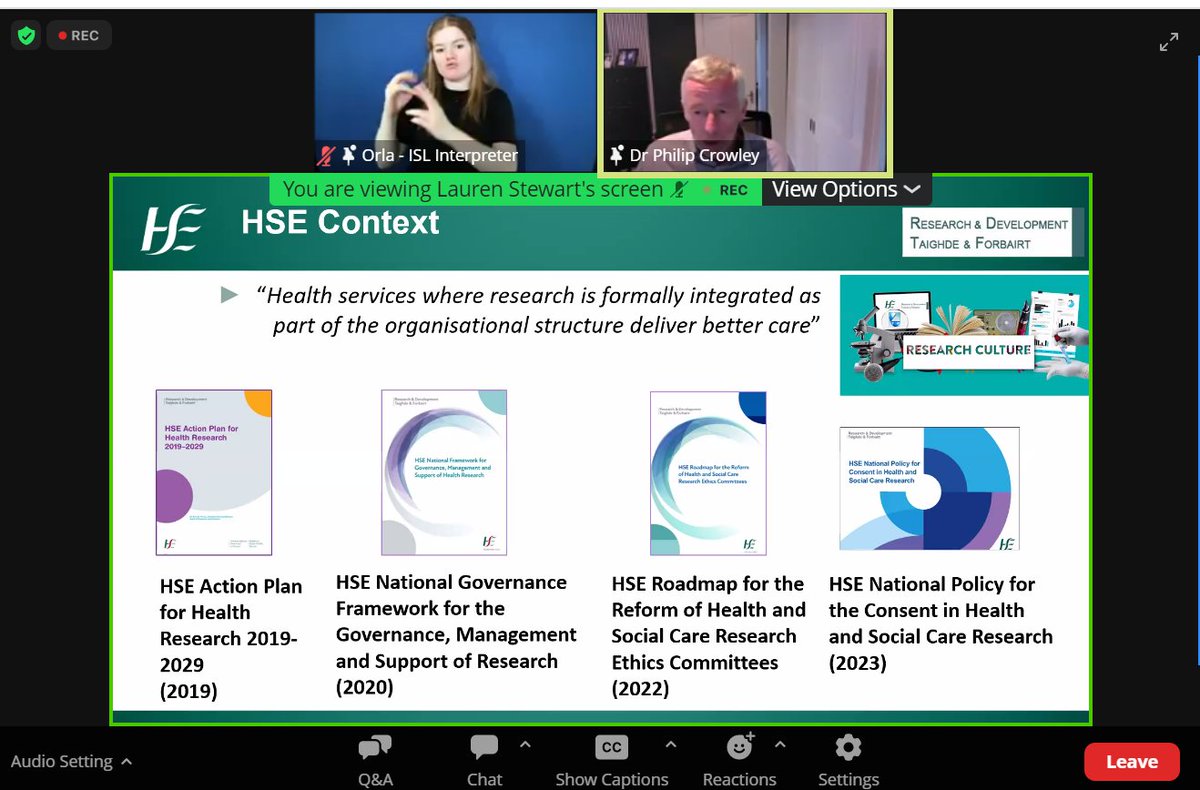This screenshot has width=1200, height=790.
Task: Click the 'HSE Roadmap for the Reform' caption
Action: (709, 636)
